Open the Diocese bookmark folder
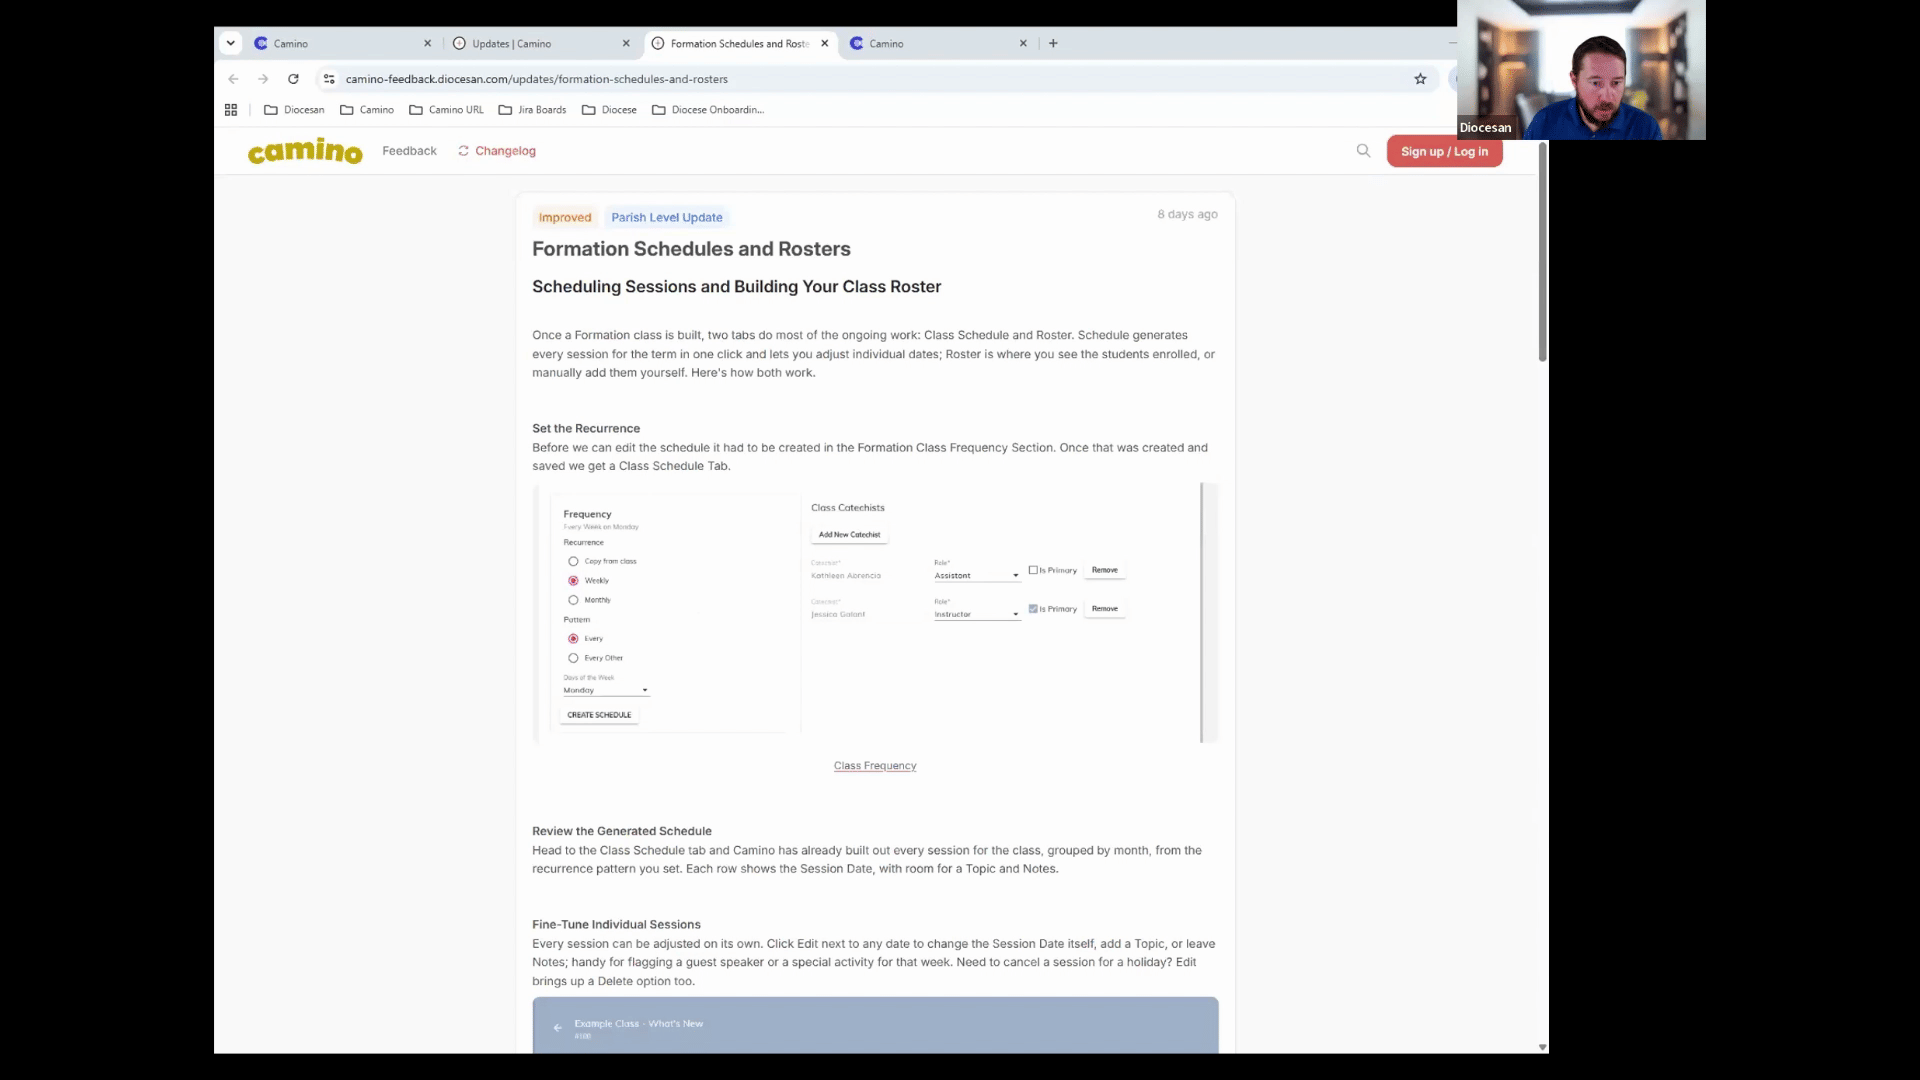 pyautogui.click(x=609, y=110)
